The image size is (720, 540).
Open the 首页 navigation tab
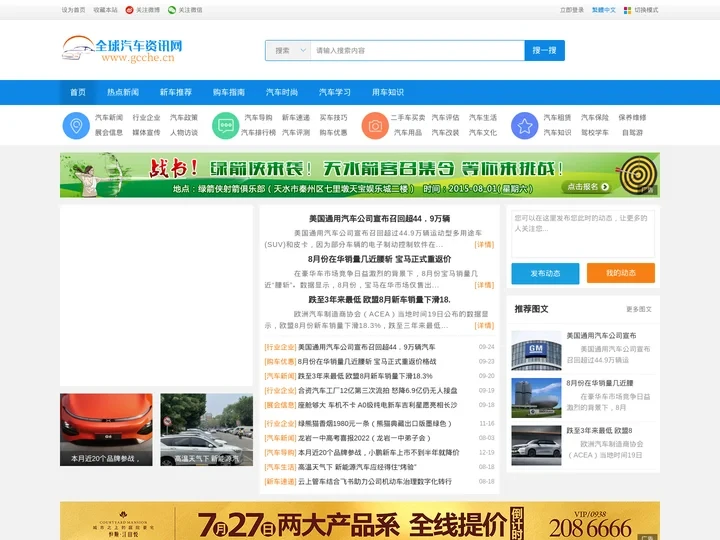coord(78,92)
